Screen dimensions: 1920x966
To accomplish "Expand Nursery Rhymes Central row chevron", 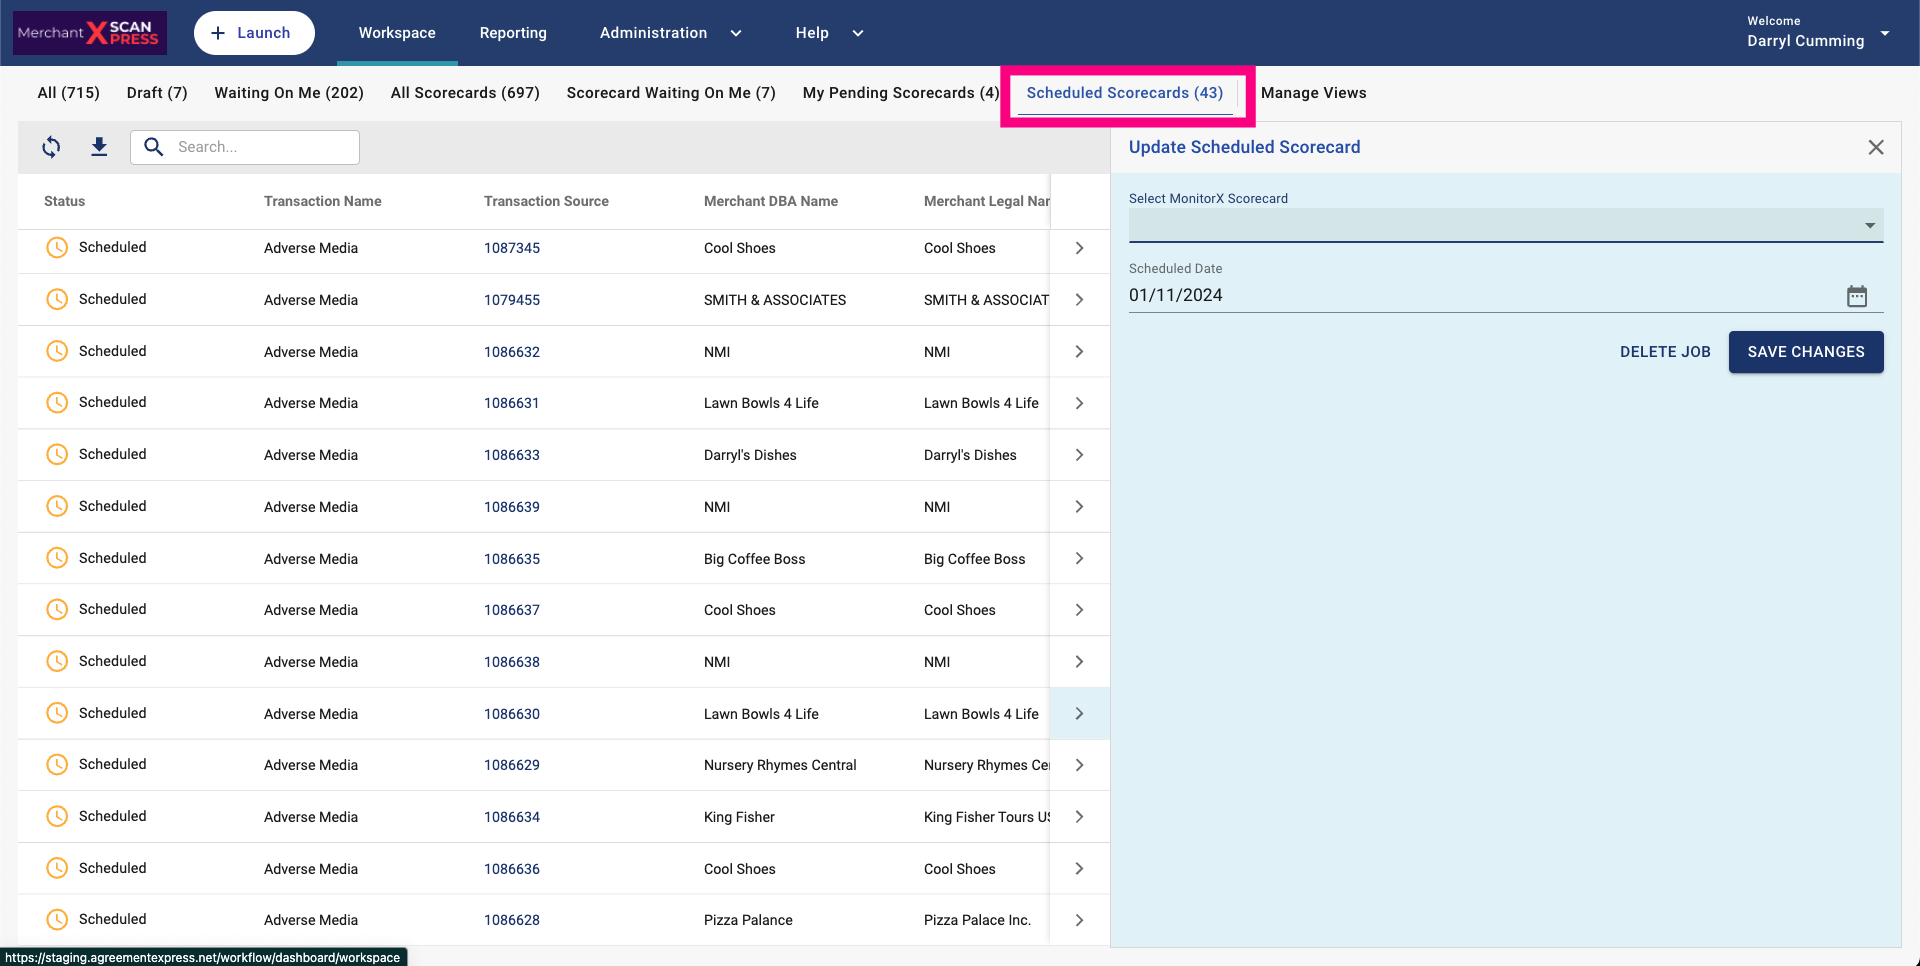I will click(x=1079, y=765).
